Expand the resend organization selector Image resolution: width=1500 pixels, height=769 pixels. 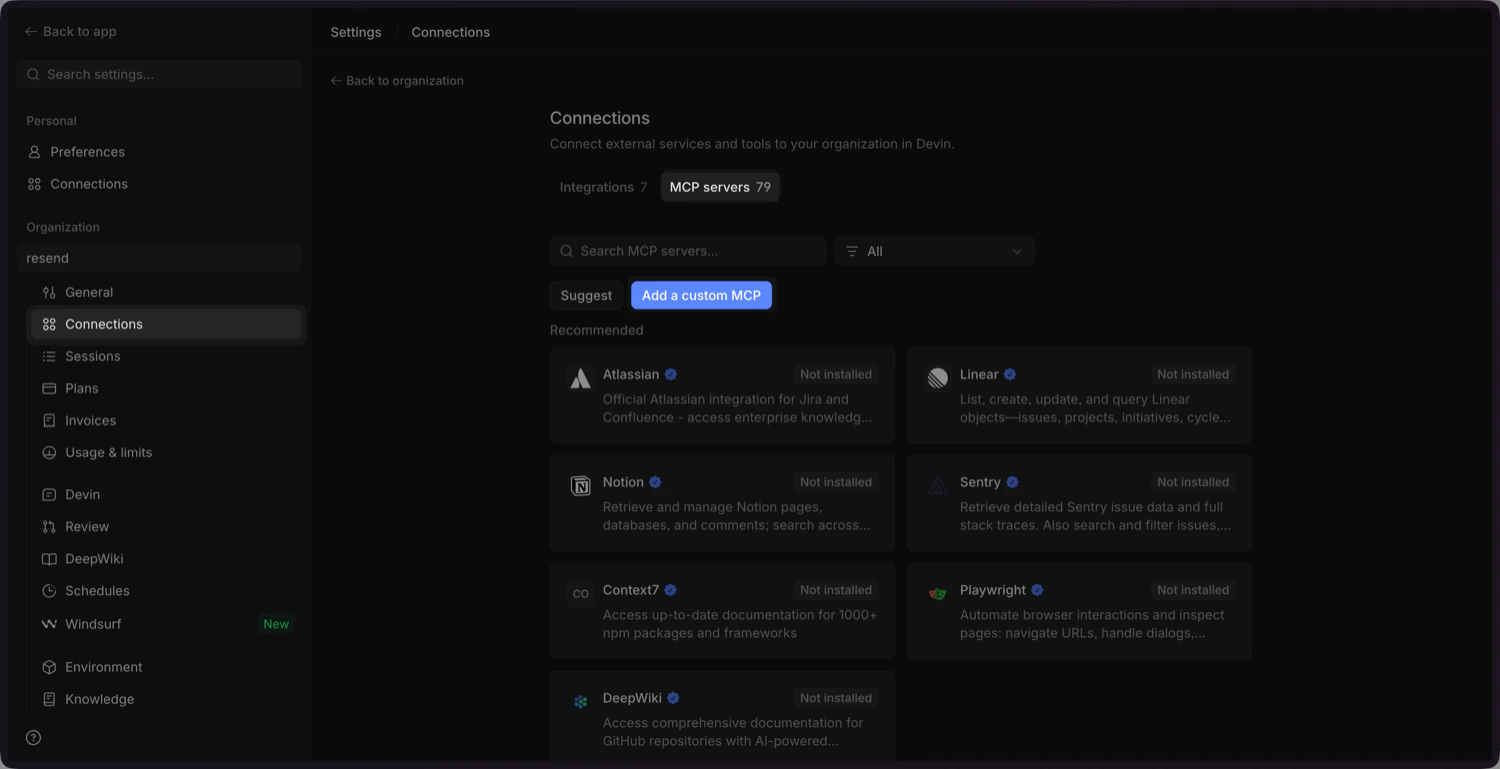coord(159,258)
